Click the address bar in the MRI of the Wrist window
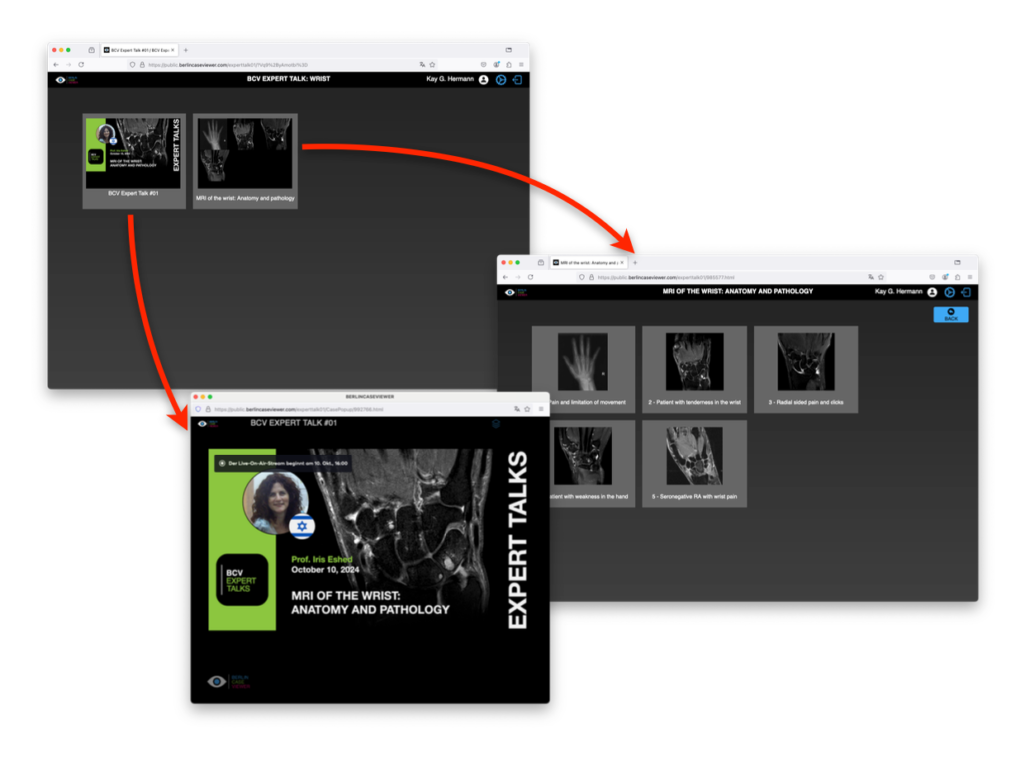This screenshot has width=1030, height=757. pos(729,277)
